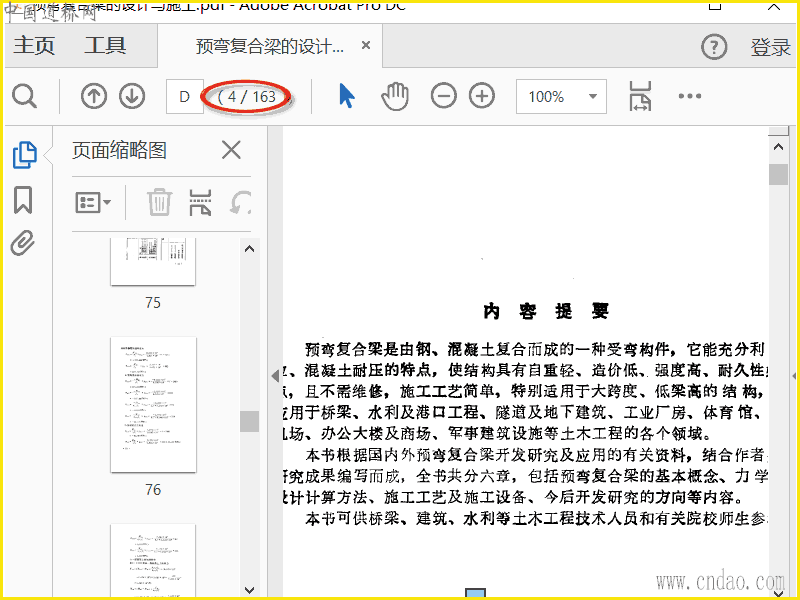The width and height of the screenshot is (800, 600).
Task: Expand the right tools pane arrow
Action: pyautogui.click(x=794, y=376)
